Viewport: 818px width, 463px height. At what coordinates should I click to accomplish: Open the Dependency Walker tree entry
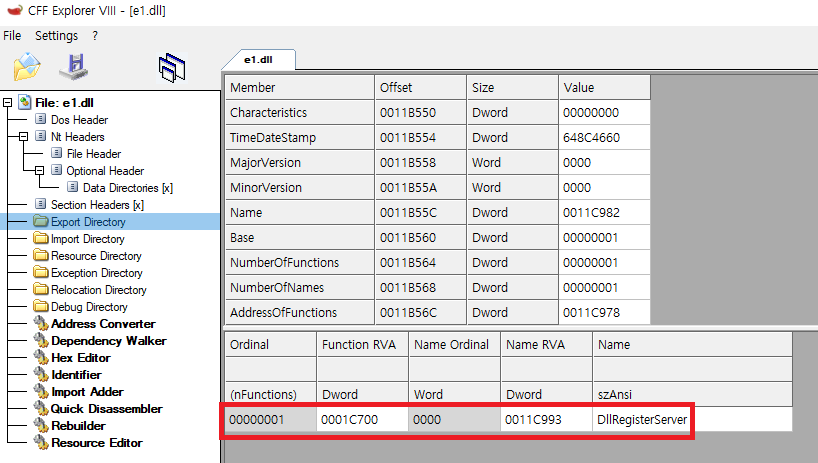click(109, 340)
